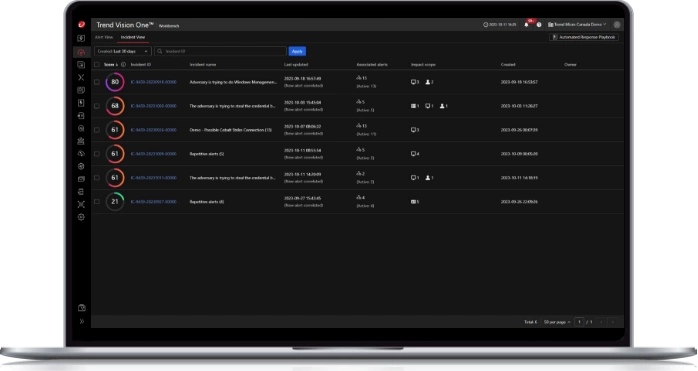Select the highlighted Workbench sidebar icon
The height and width of the screenshot is (371, 698).
click(x=81, y=52)
